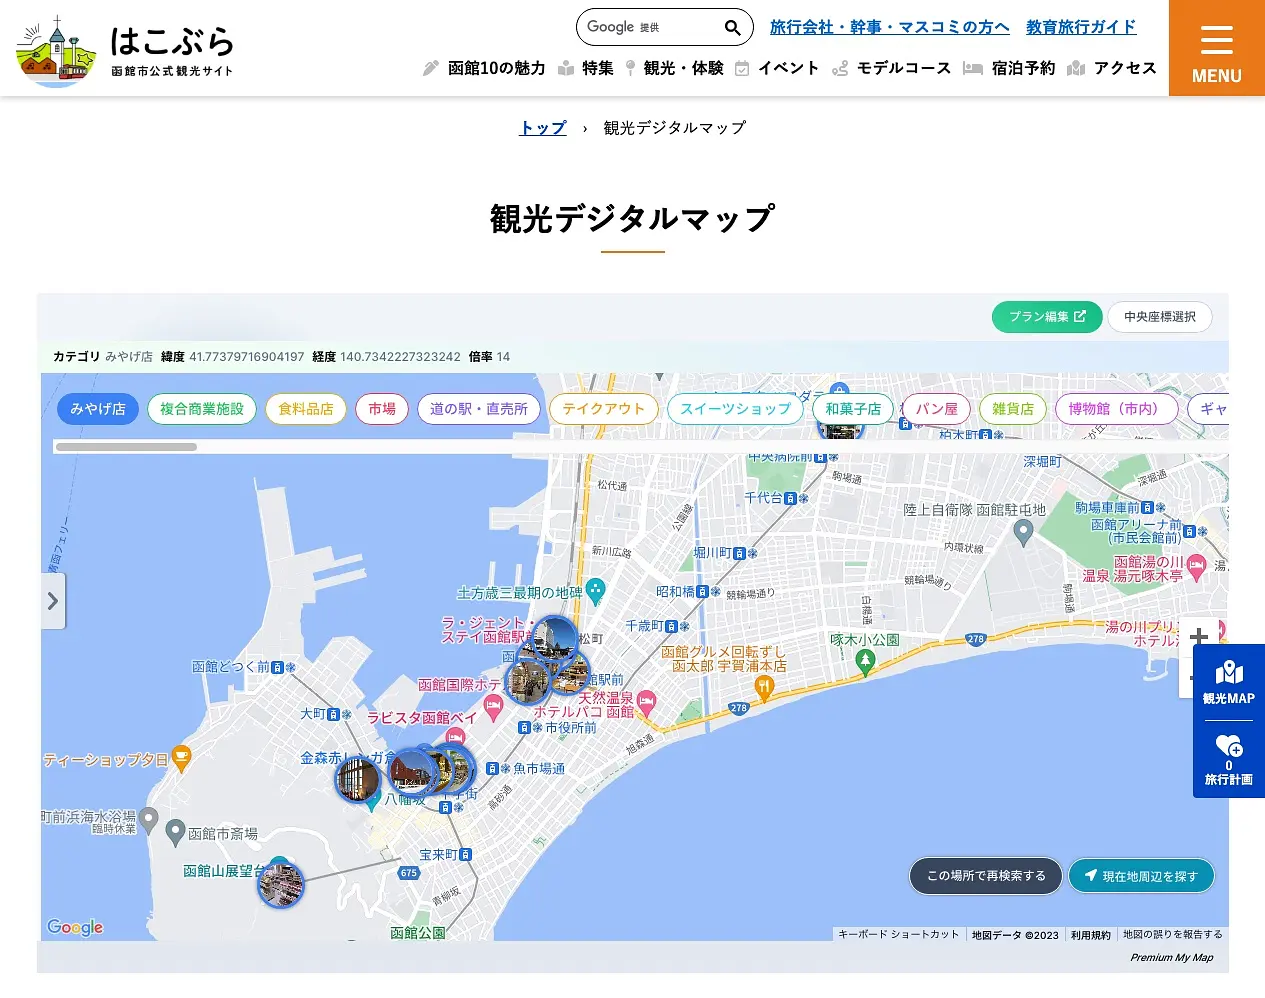Toggle the スイーツショップ category filter
The image size is (1265, 998).
click(x=735, y=409)
